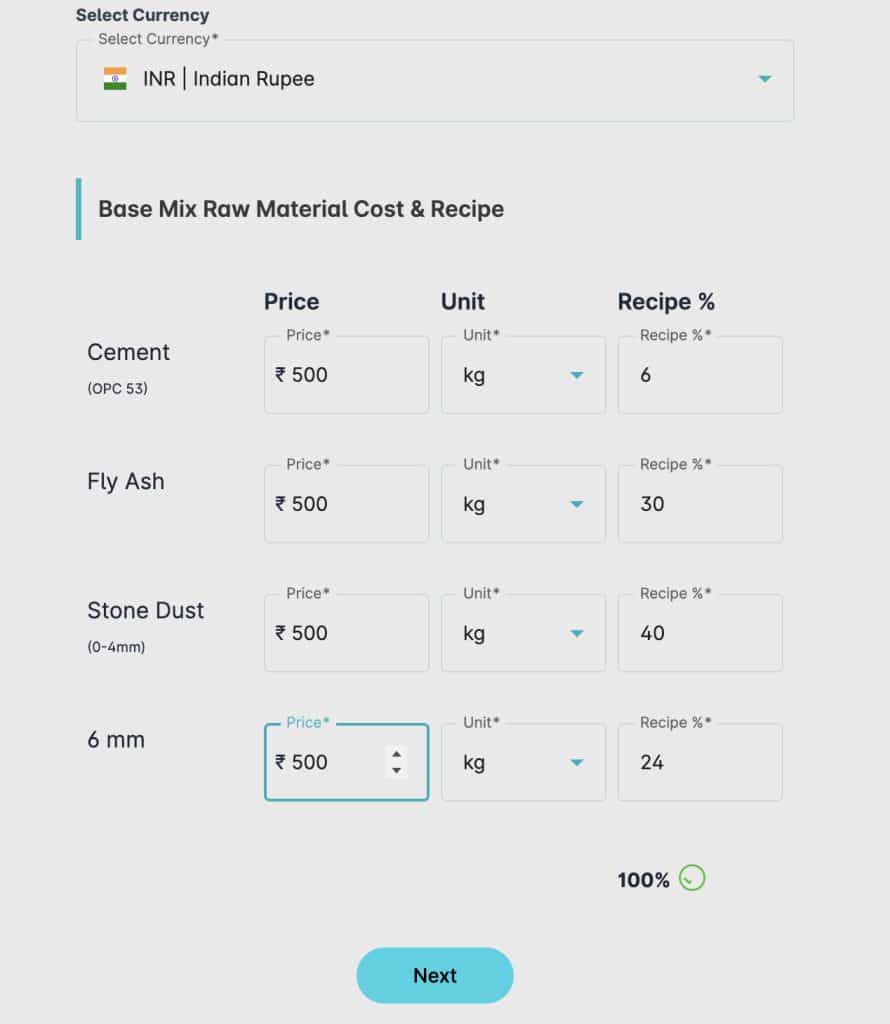Viewport: 890px width, 1024px height.
Task: Focus the Cement price field
Action: pos(347,375)
